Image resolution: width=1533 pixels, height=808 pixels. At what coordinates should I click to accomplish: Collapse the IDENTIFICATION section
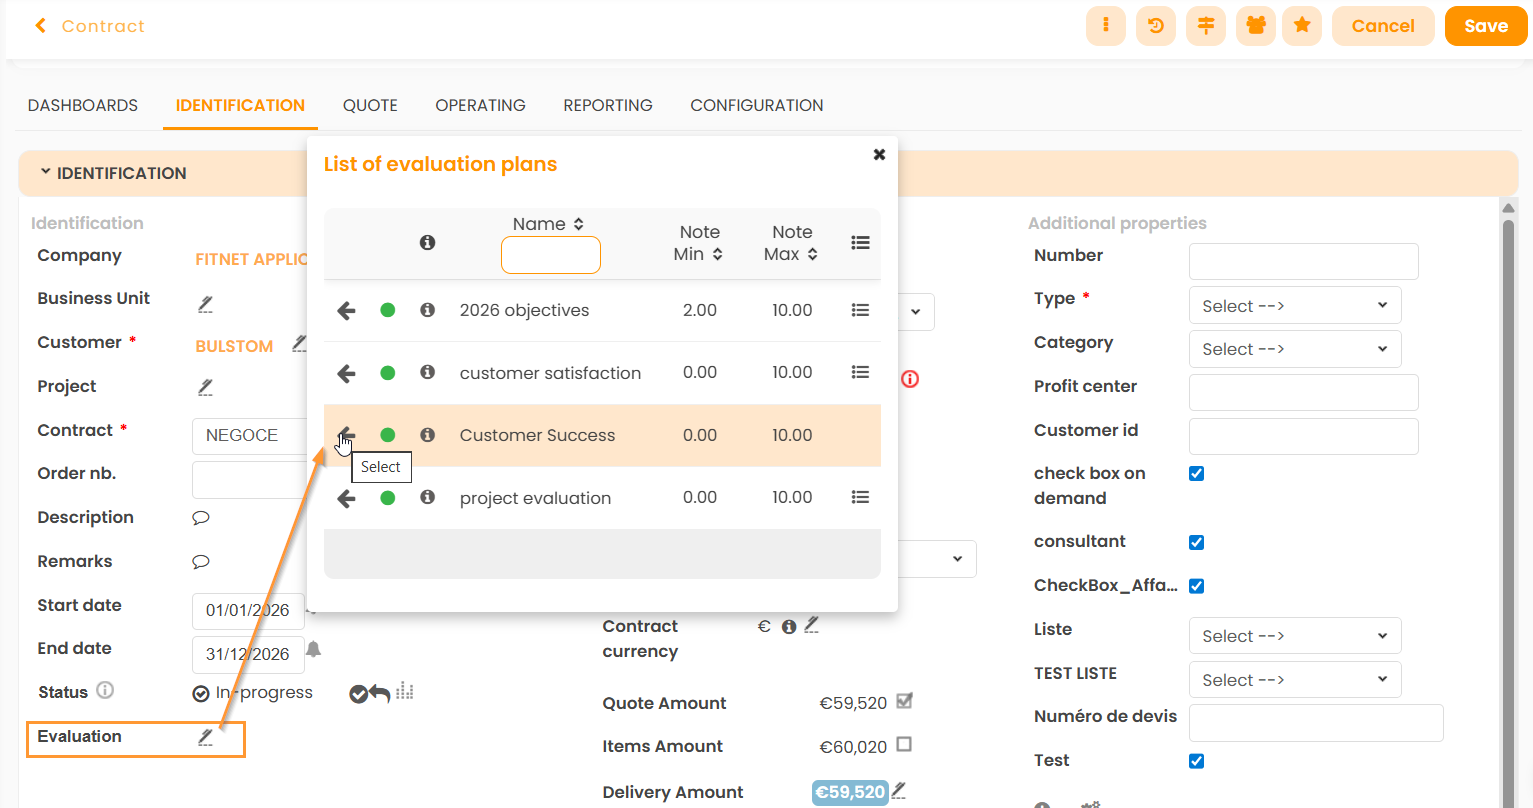[x=46, y=173]
